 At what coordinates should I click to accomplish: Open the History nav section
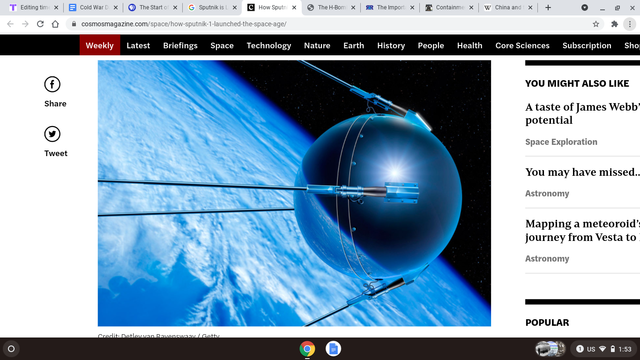[x=391, y=45]
